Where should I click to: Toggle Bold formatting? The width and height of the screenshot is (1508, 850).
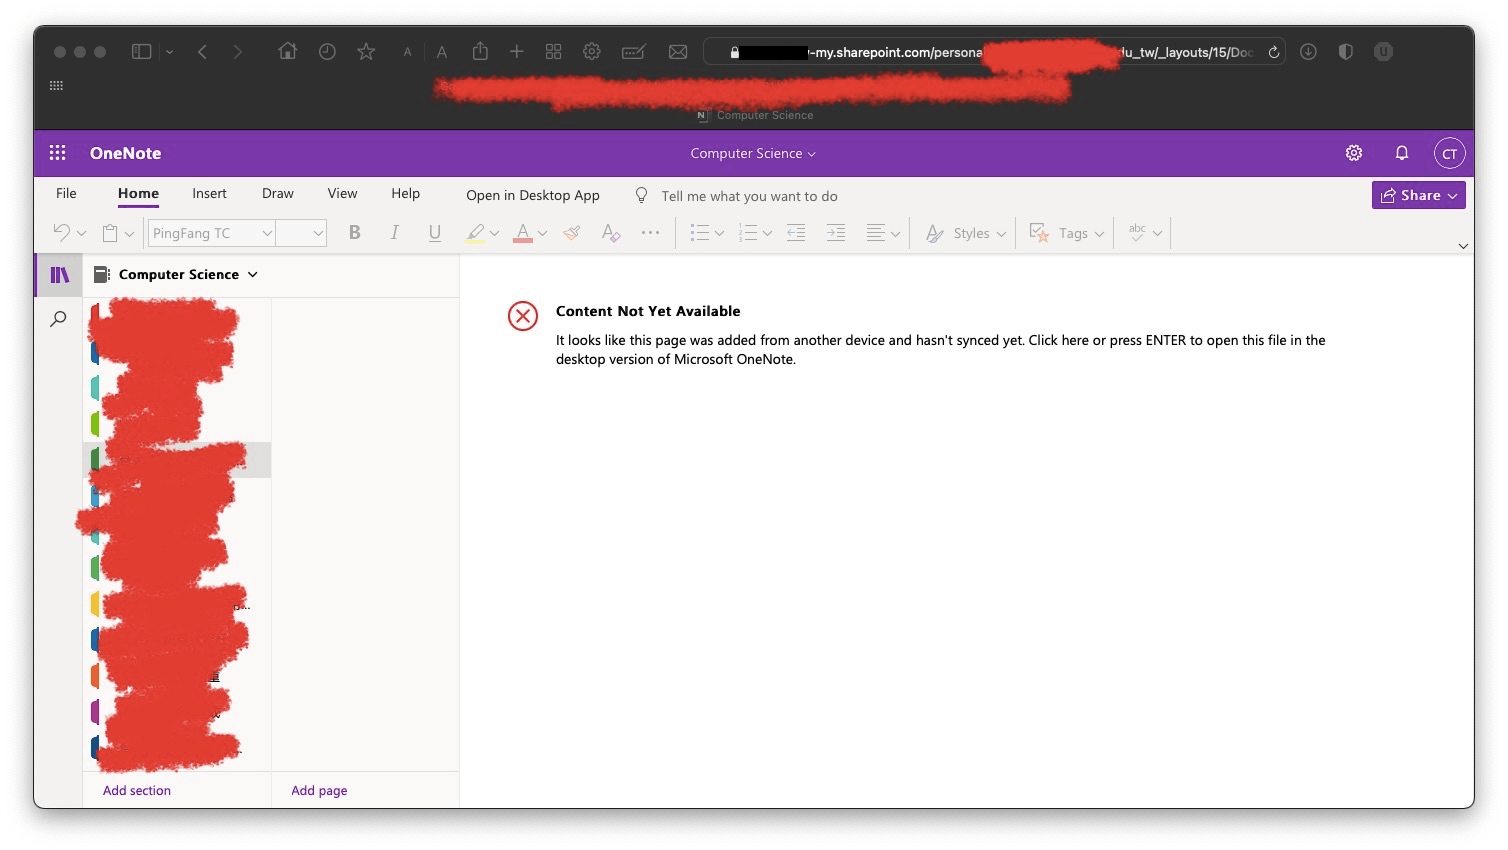click(x=354, y=233)
